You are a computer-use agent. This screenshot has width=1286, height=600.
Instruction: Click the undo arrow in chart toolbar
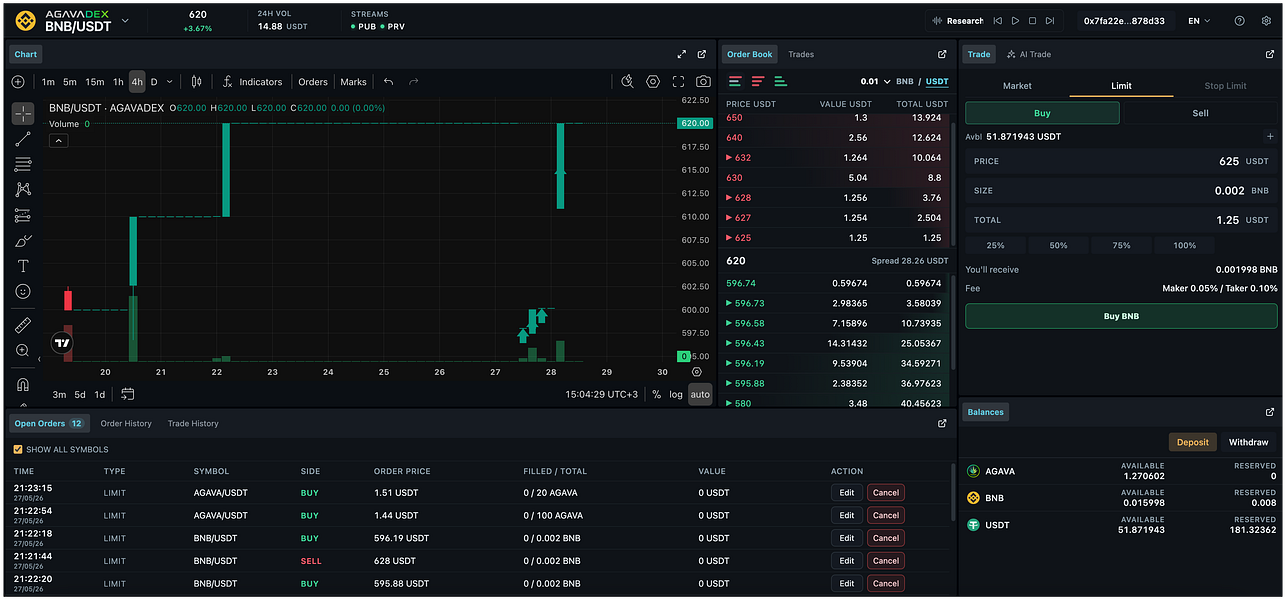[388, 82]
